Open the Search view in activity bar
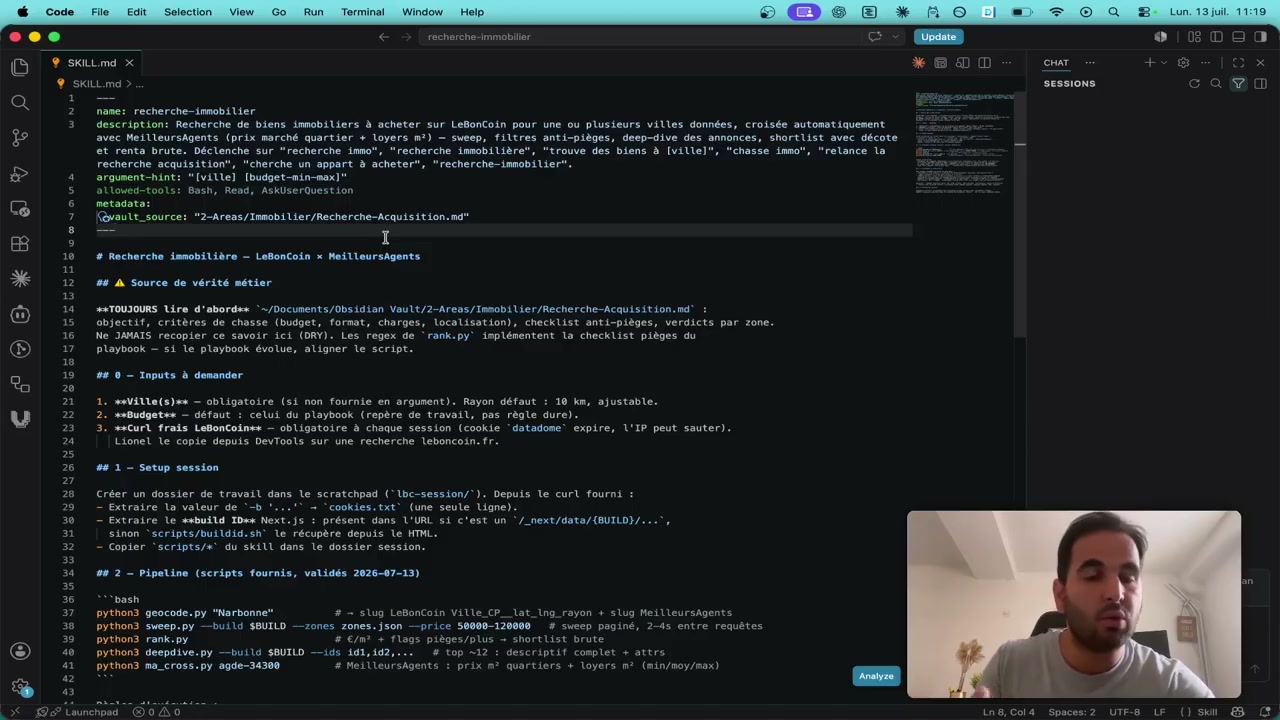This screenshot has width=1280, height=720. (20, 102)
